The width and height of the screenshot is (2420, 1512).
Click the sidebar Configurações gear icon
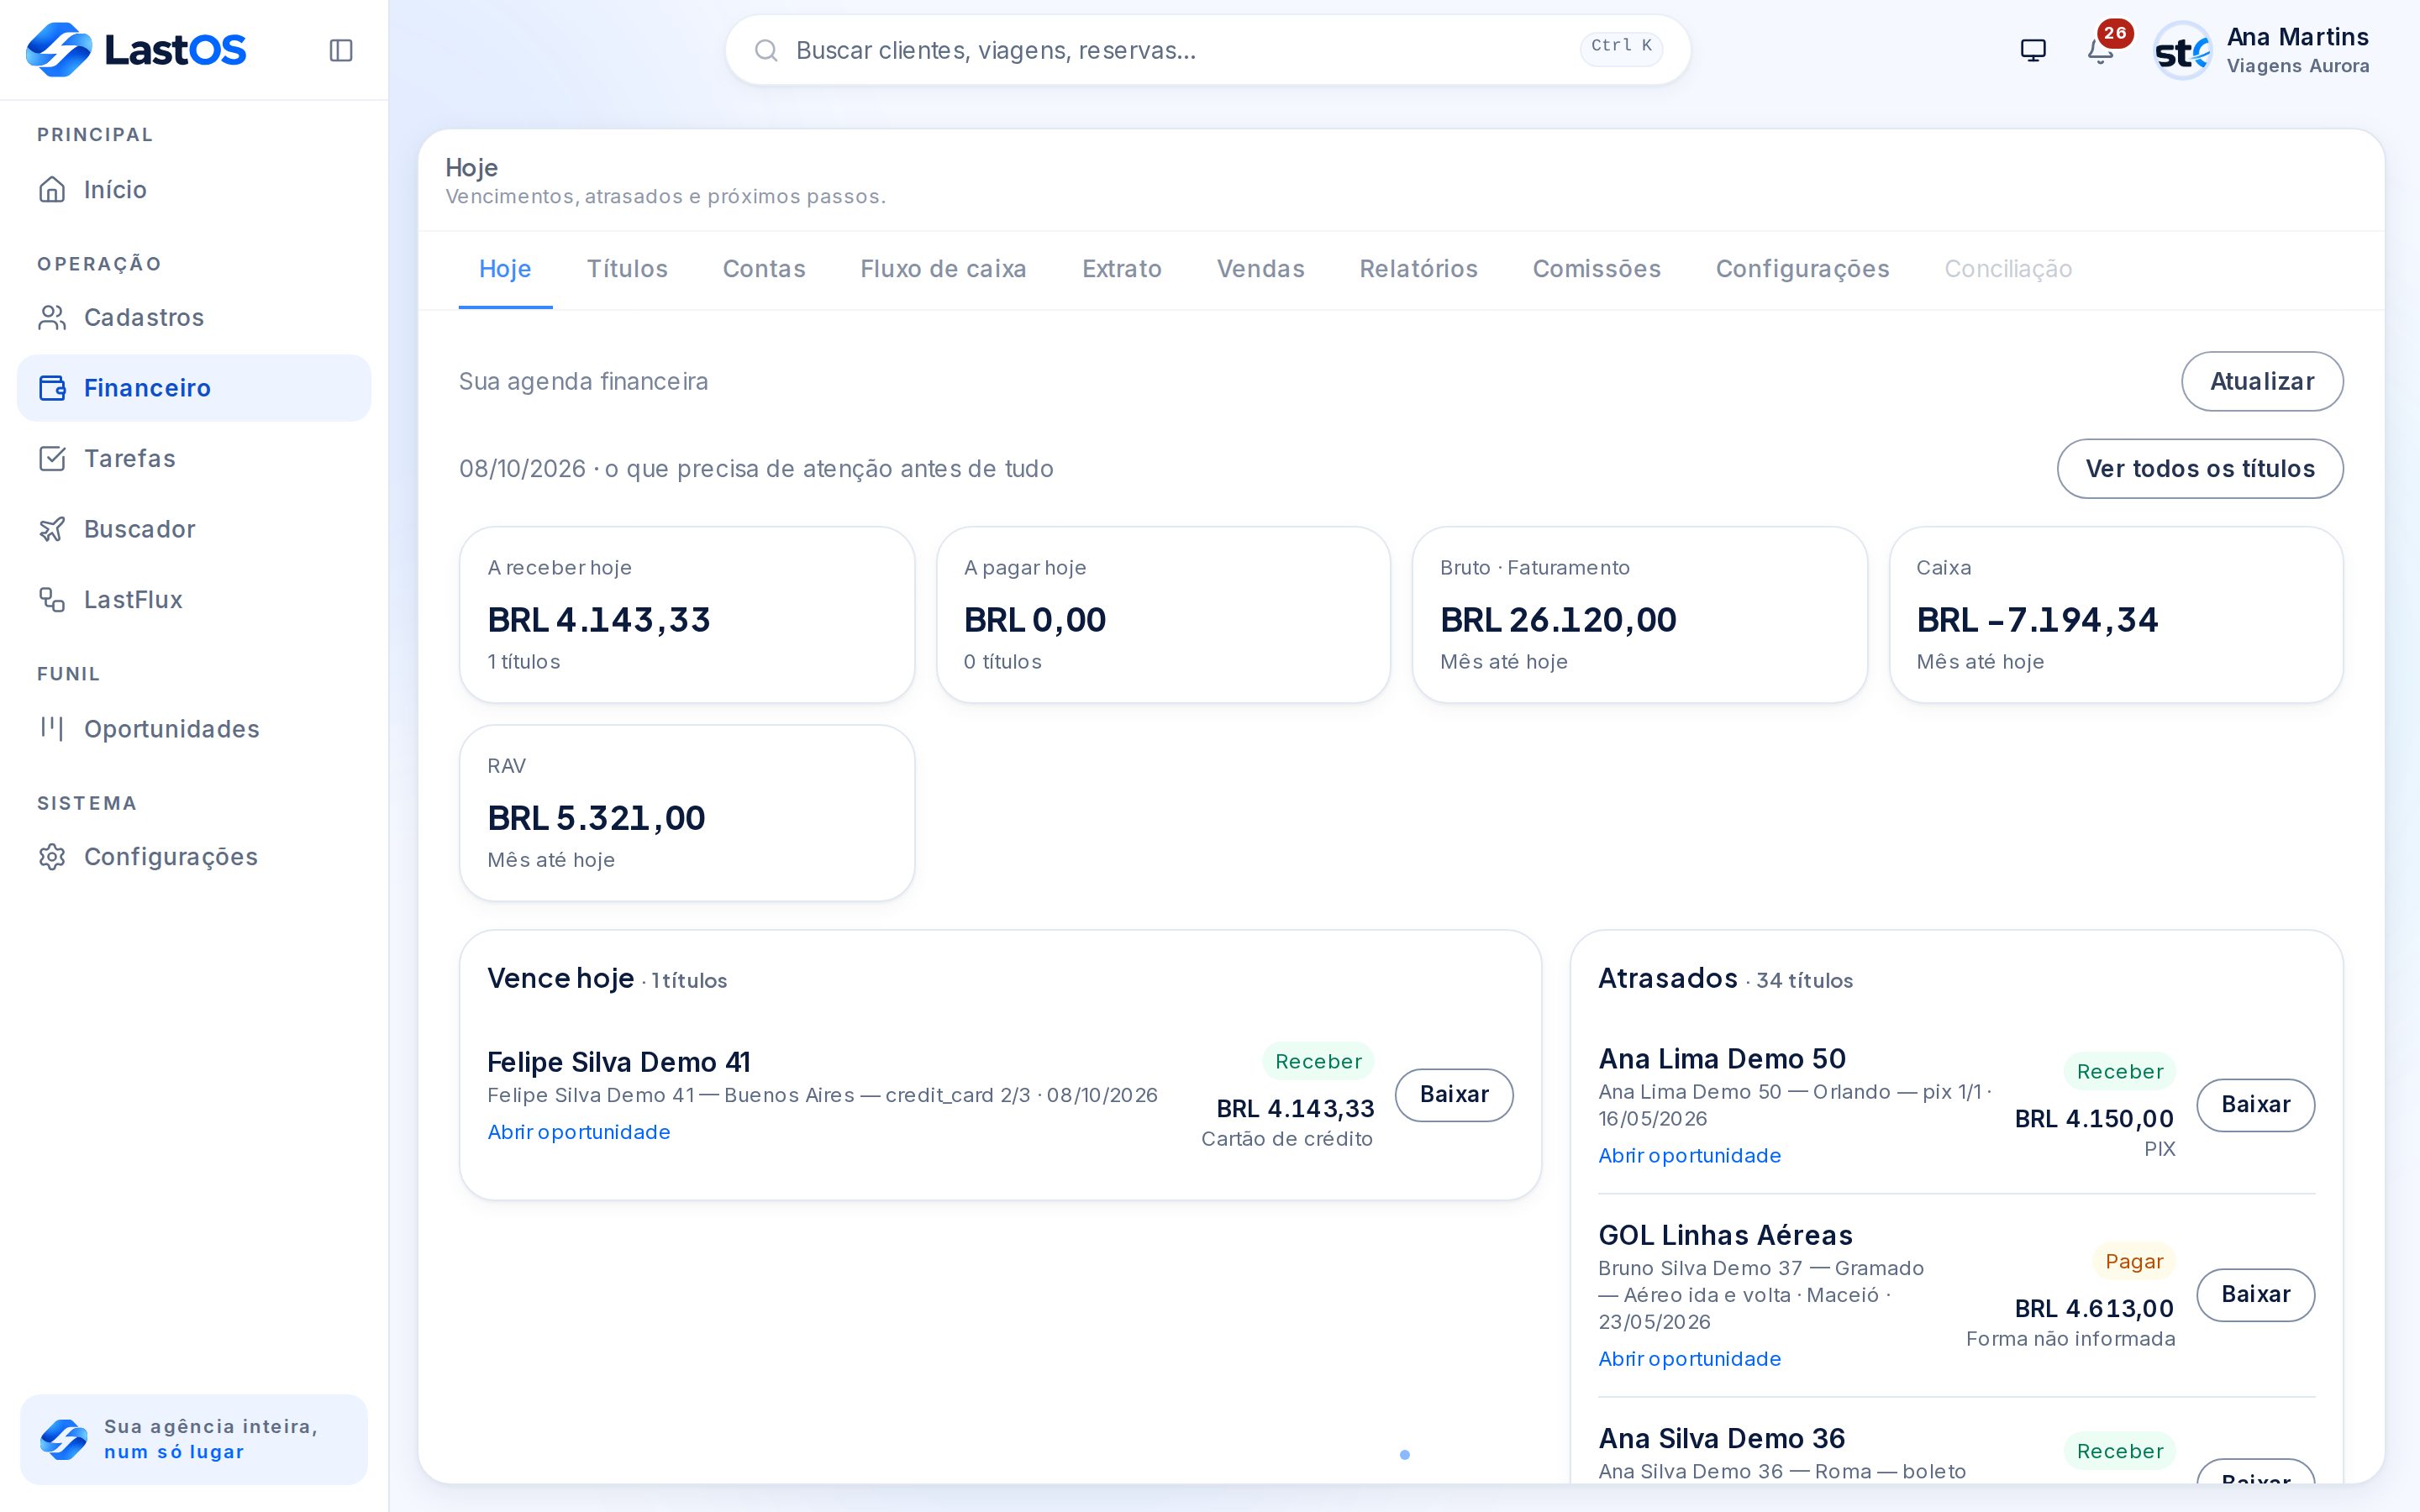coord(52,856)
